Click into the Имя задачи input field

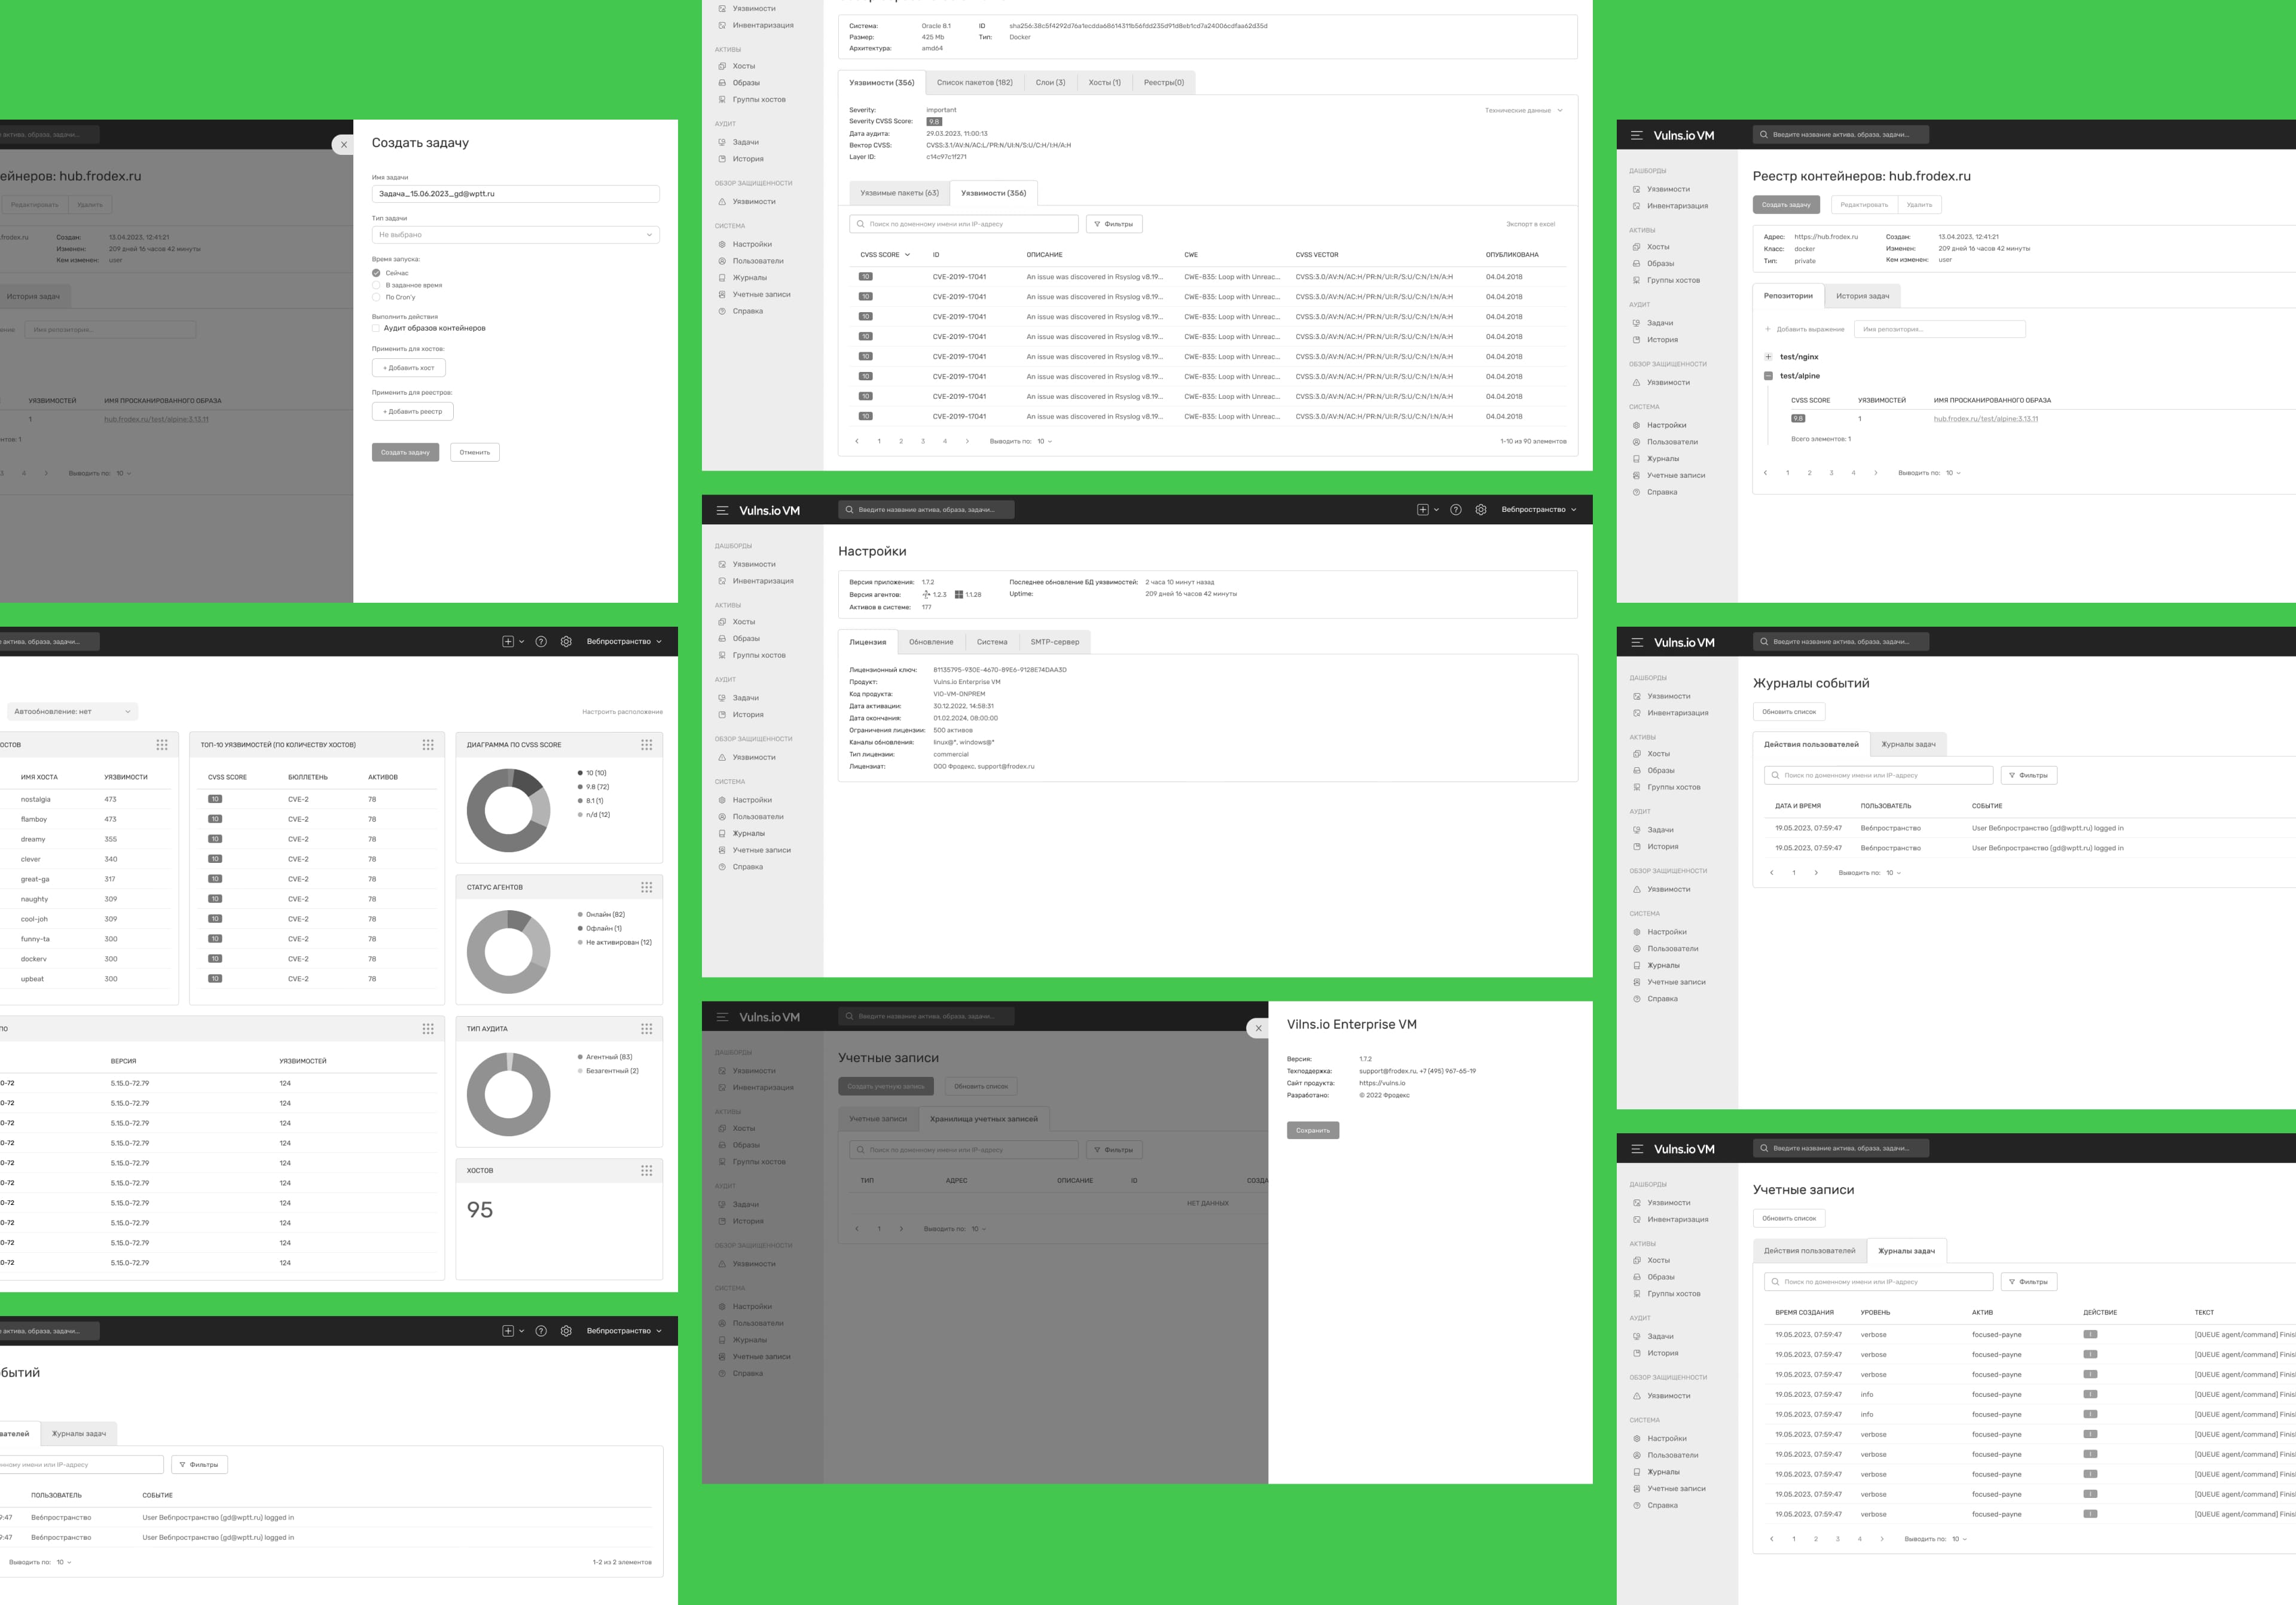tap(515, 194)
